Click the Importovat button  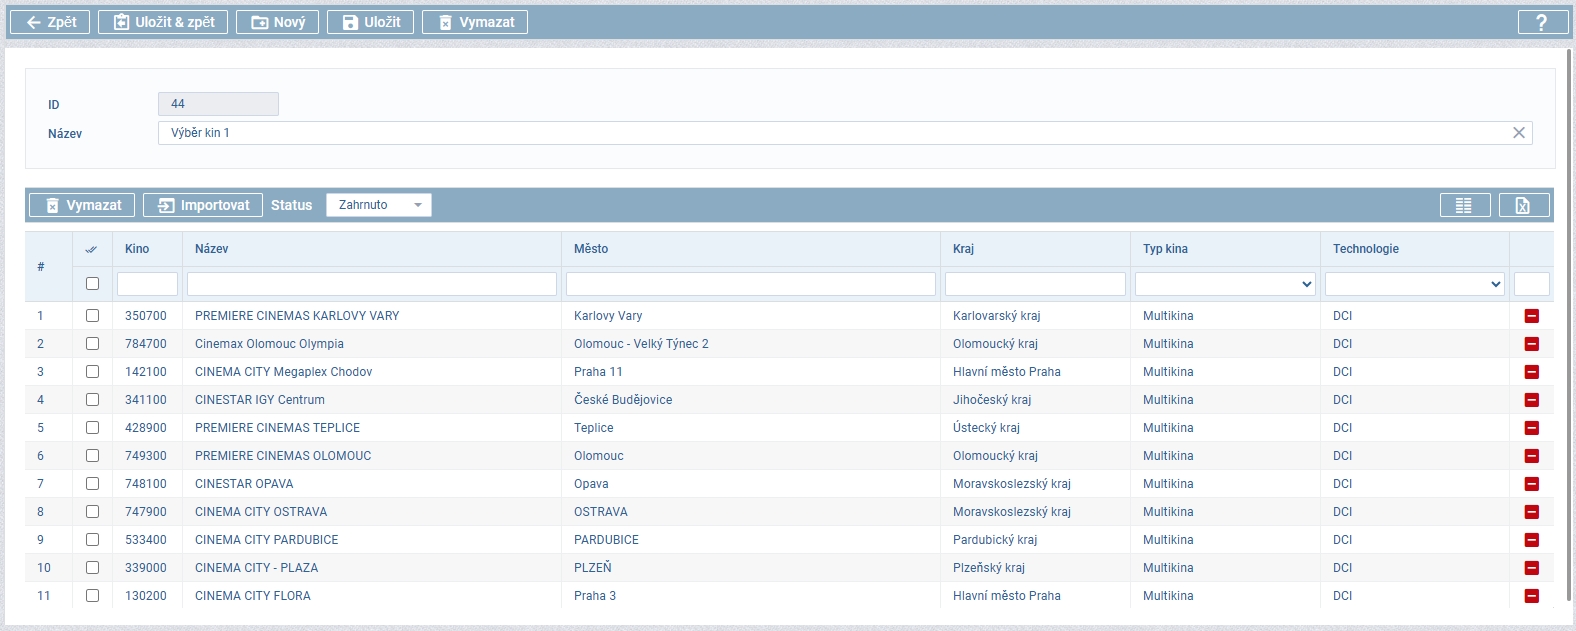(203, 205)
